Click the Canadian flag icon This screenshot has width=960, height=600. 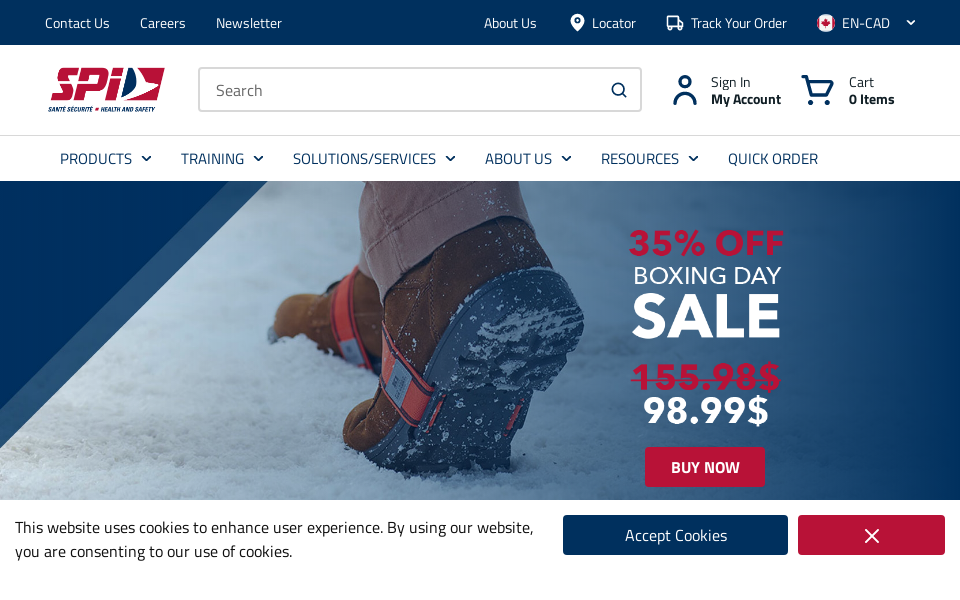coord(825,23)
